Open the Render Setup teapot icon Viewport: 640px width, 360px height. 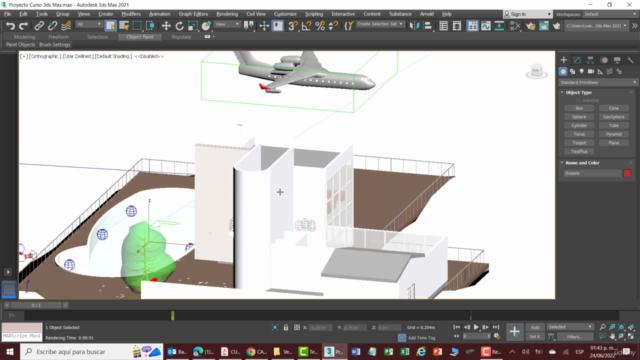(x=530, y=26)
